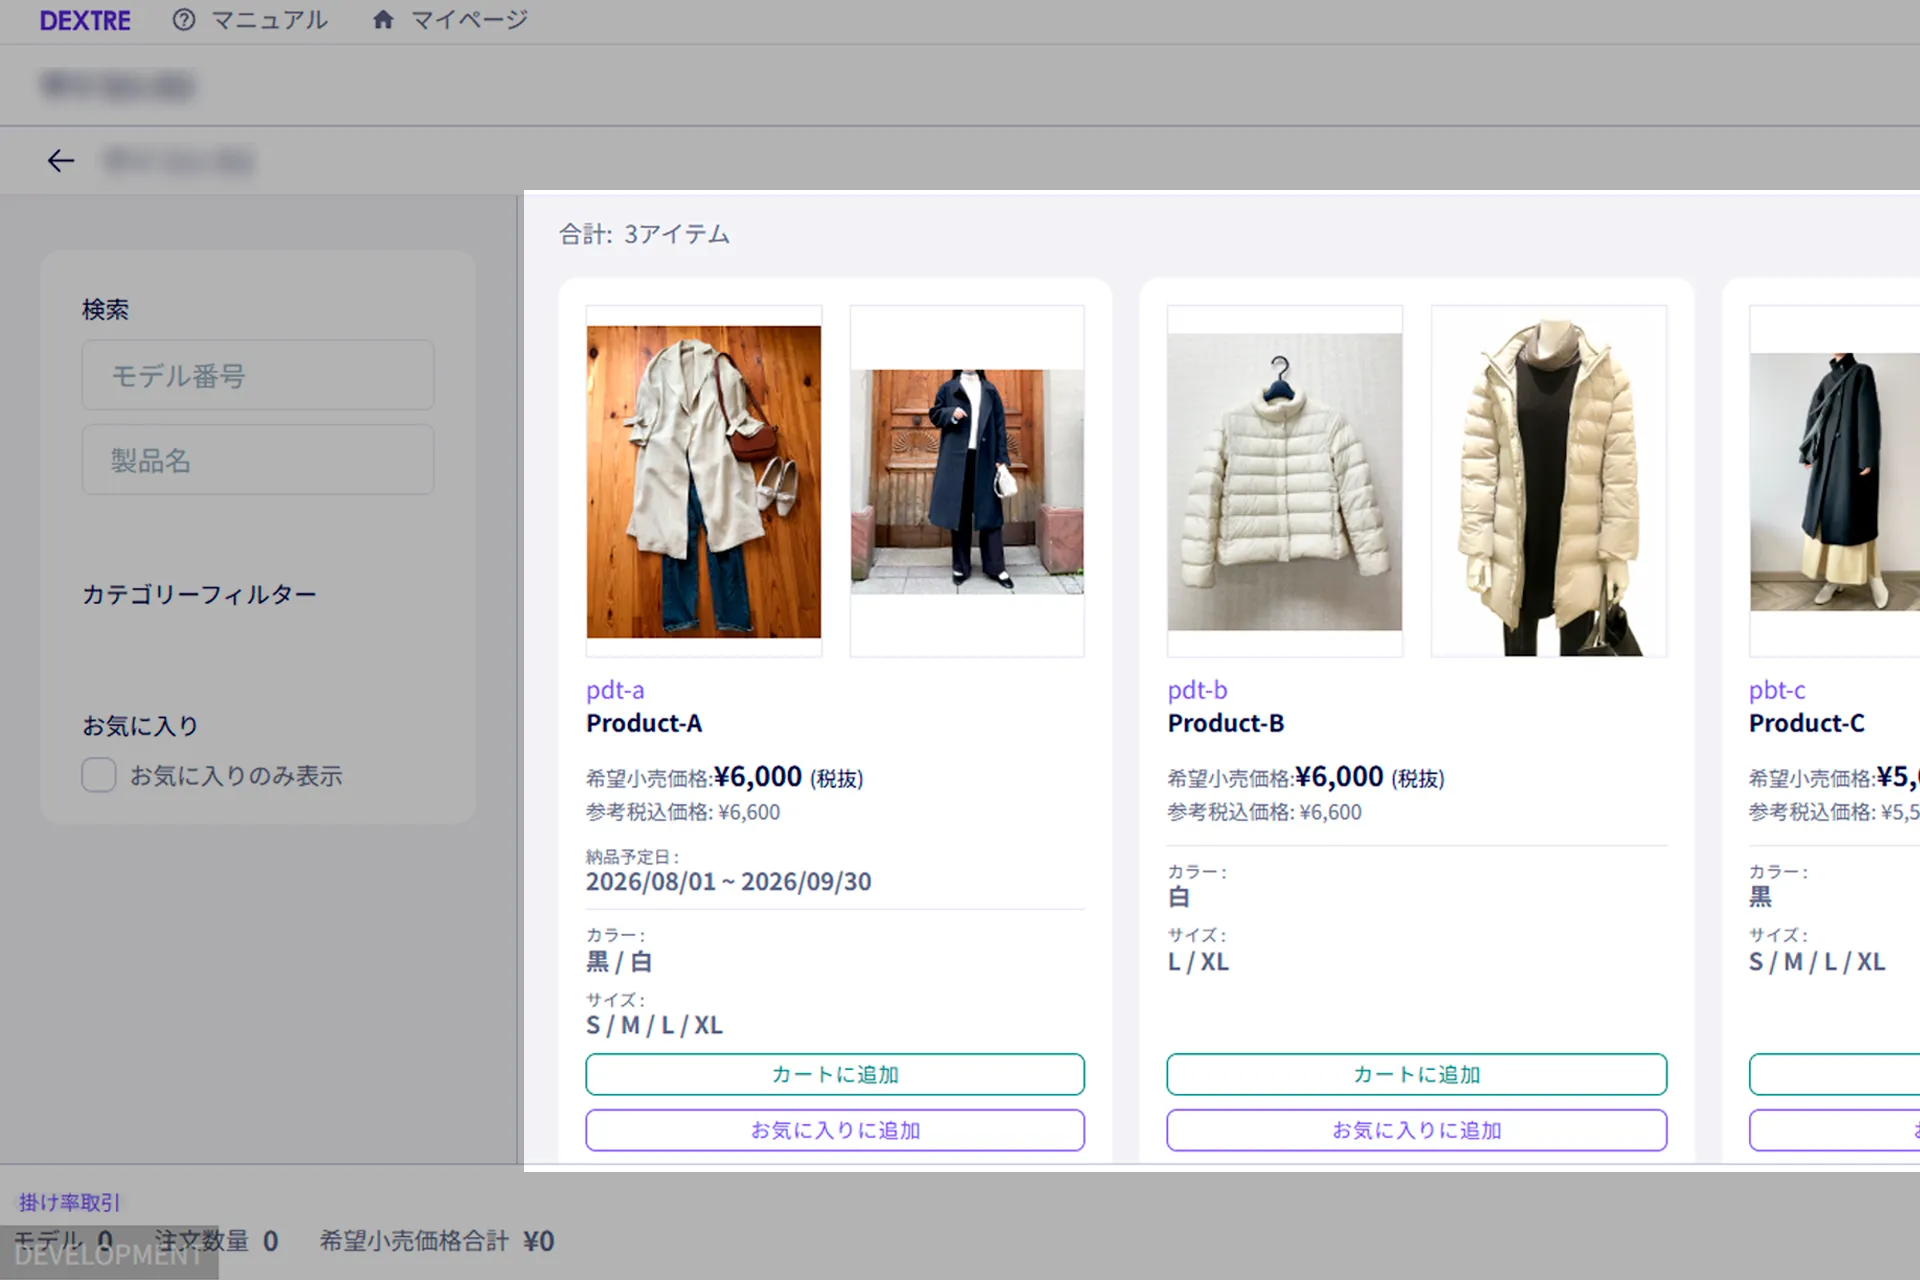
Task: Add Product-A to cart with カートに追加
Action: click(x=835, y=1074)
